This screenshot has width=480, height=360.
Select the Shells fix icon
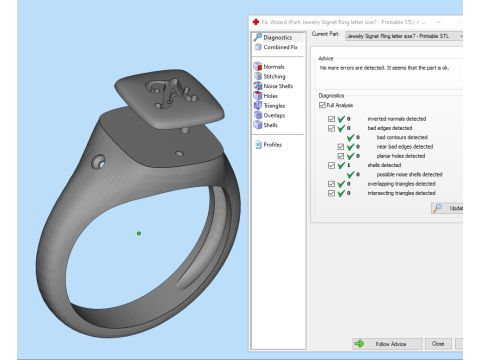[258, 125]
